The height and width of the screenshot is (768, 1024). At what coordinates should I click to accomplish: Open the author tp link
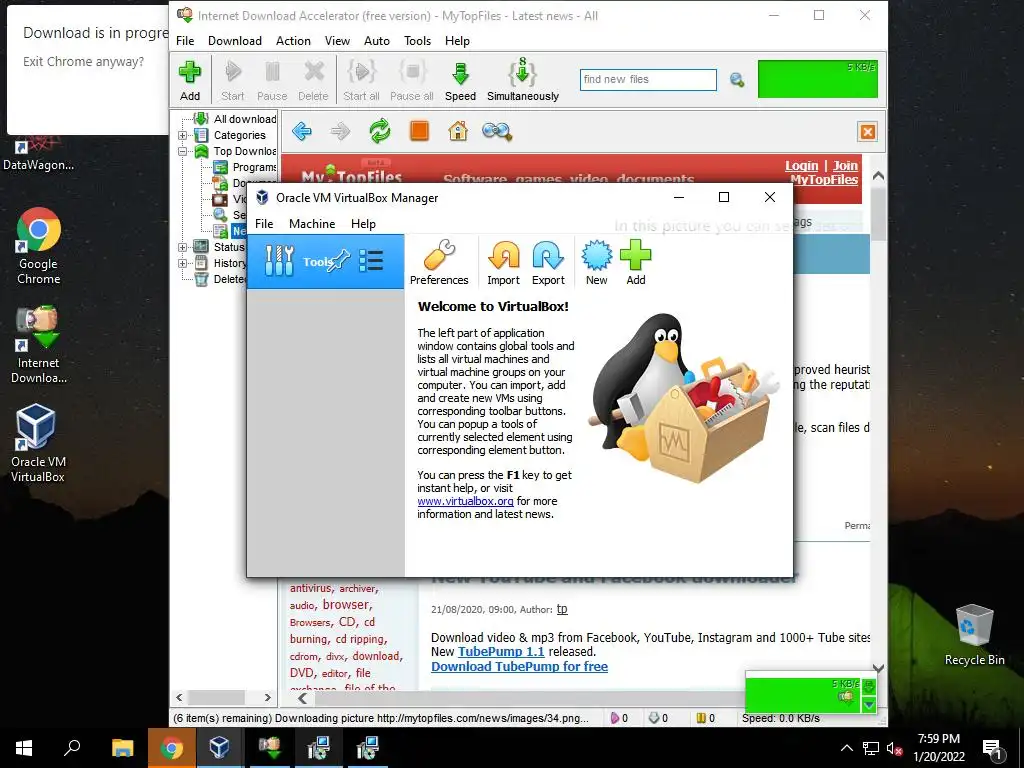tap(562, 609)
